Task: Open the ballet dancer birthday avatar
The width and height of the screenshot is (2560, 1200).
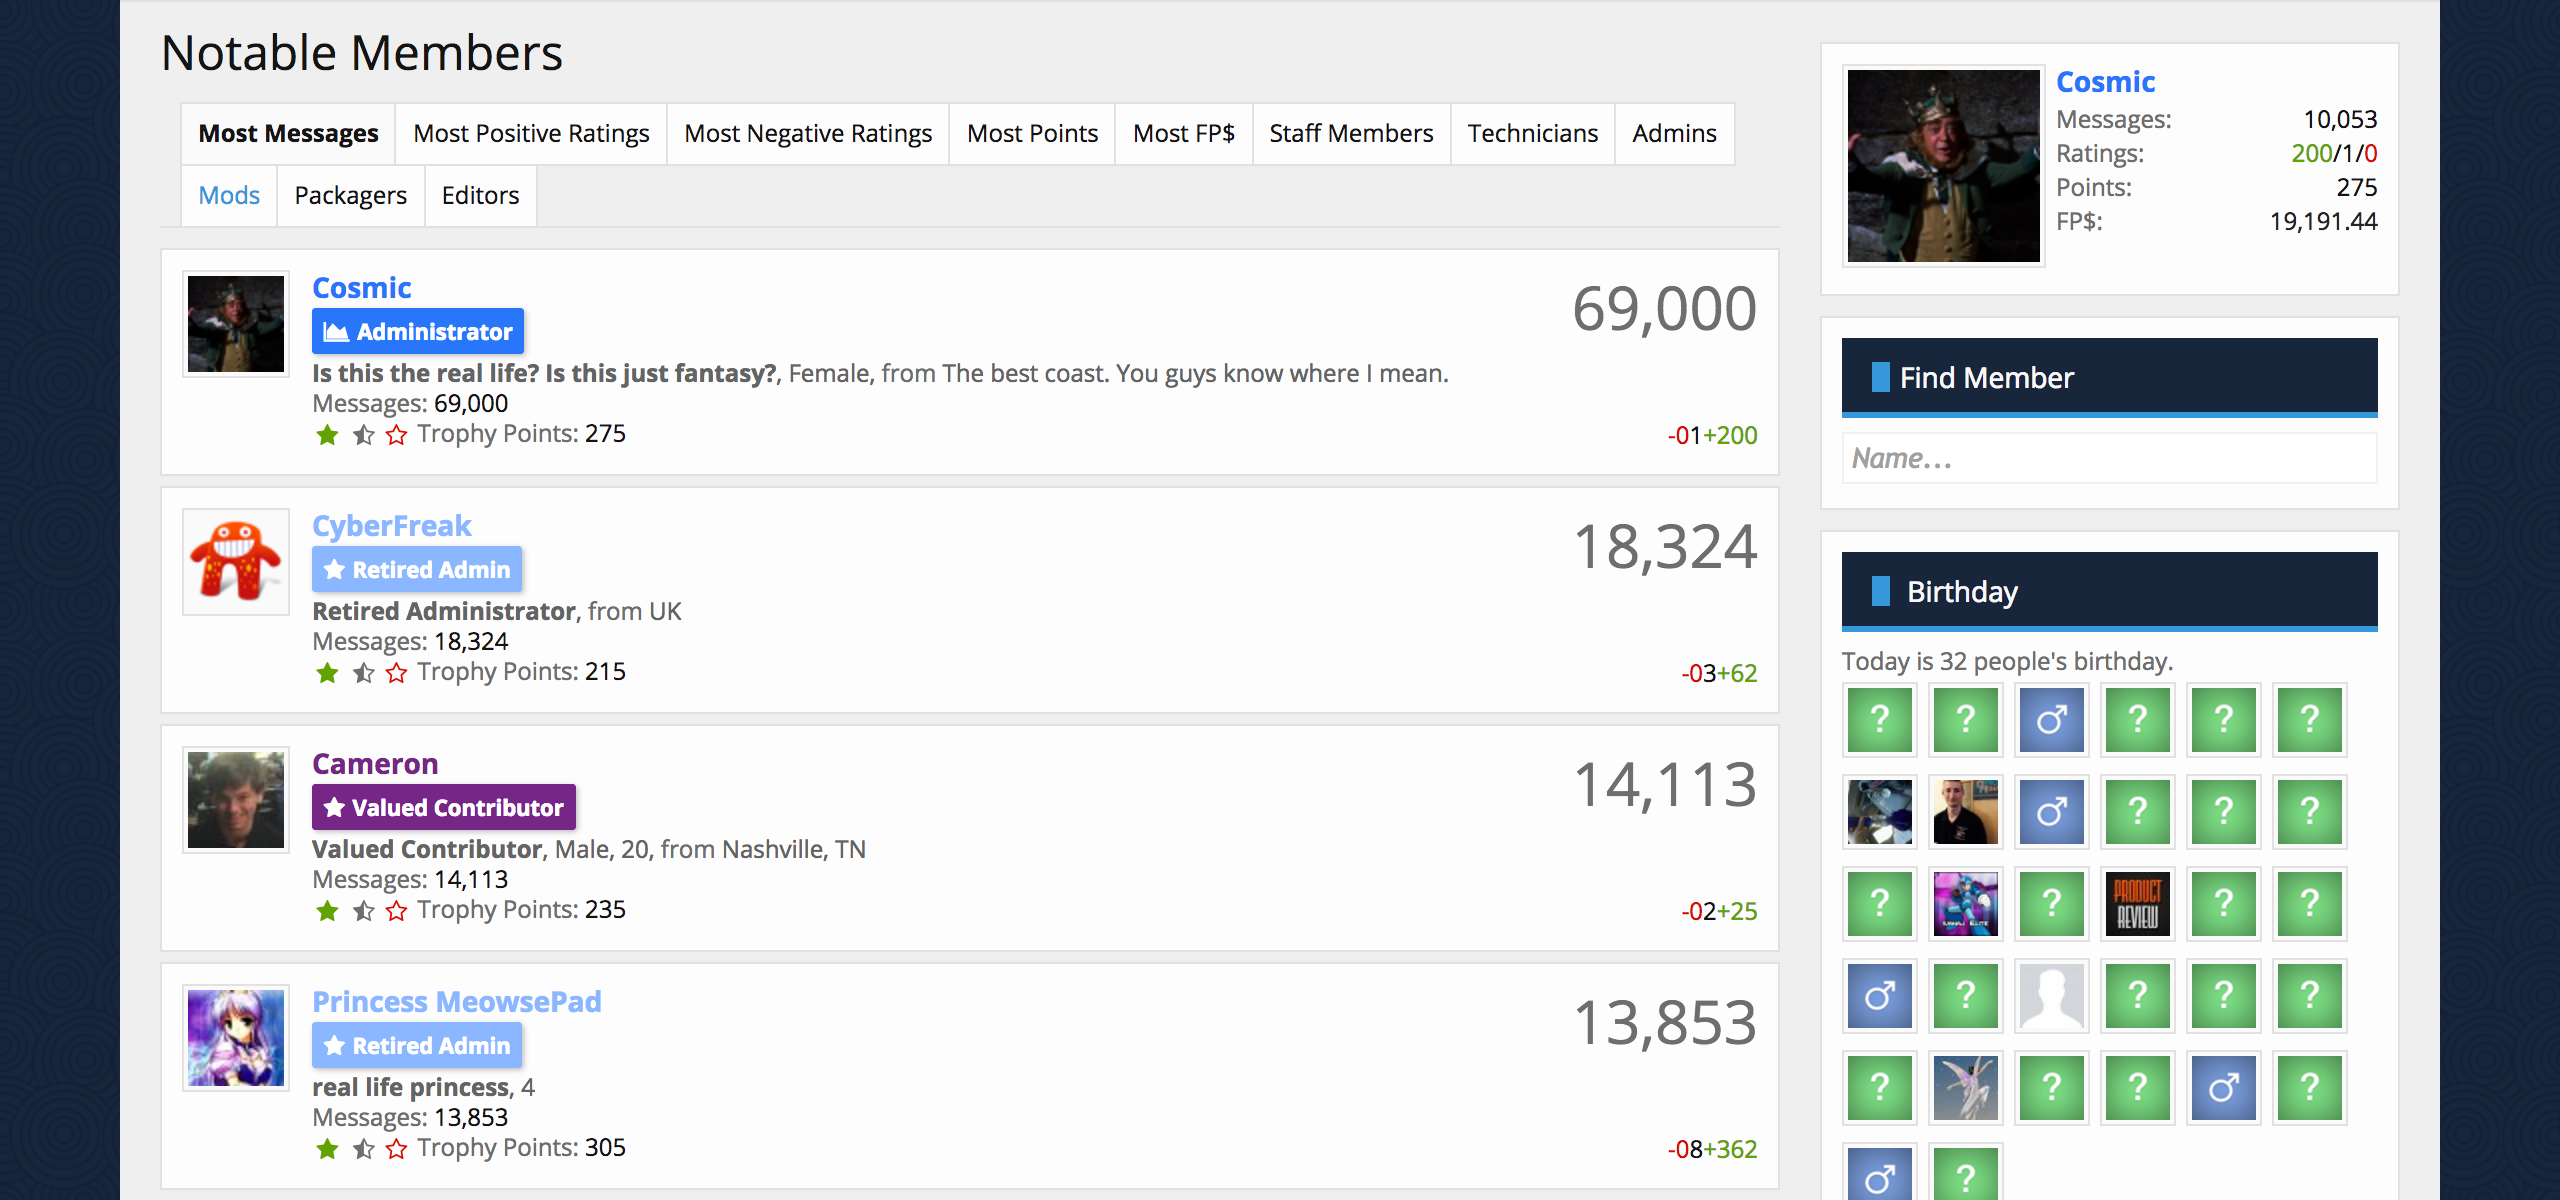Action: (1966, 1088)
